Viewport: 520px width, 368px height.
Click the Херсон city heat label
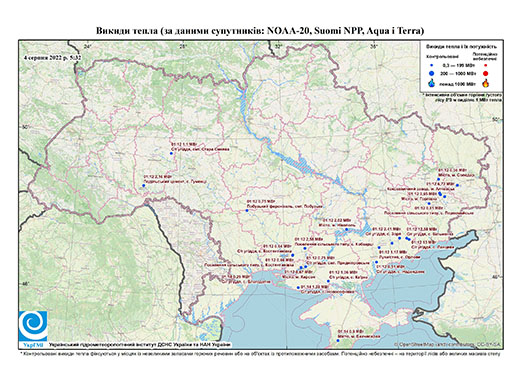coord(299,274)
